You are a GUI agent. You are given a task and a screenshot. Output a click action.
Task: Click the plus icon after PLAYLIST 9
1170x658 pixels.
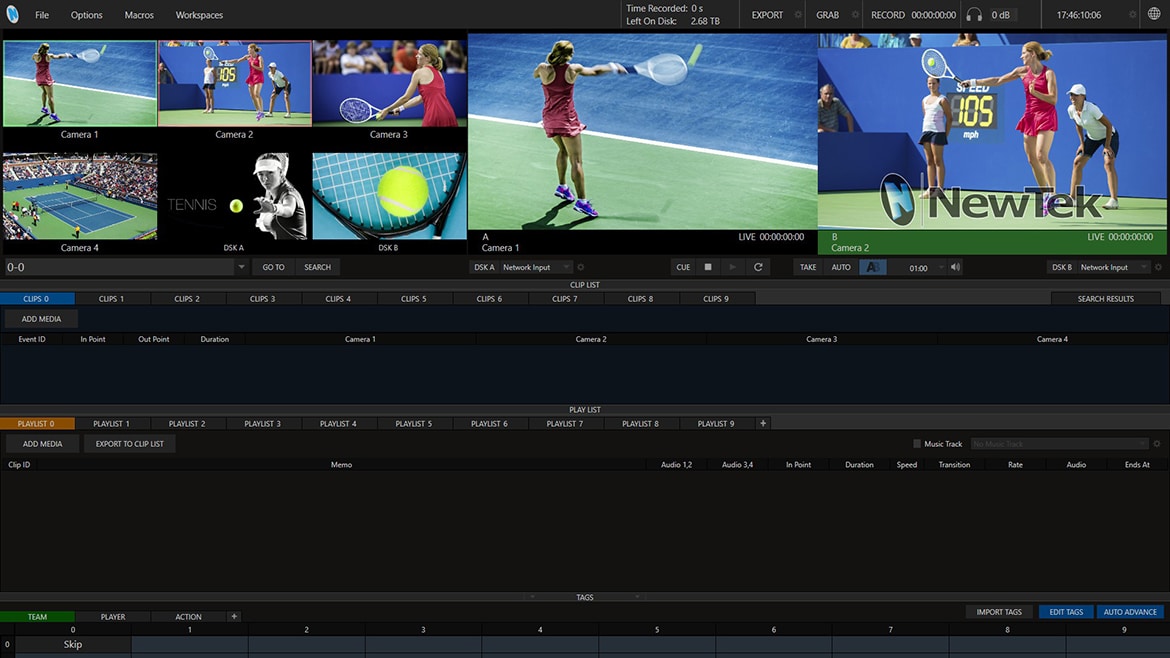tap(763, 424)
